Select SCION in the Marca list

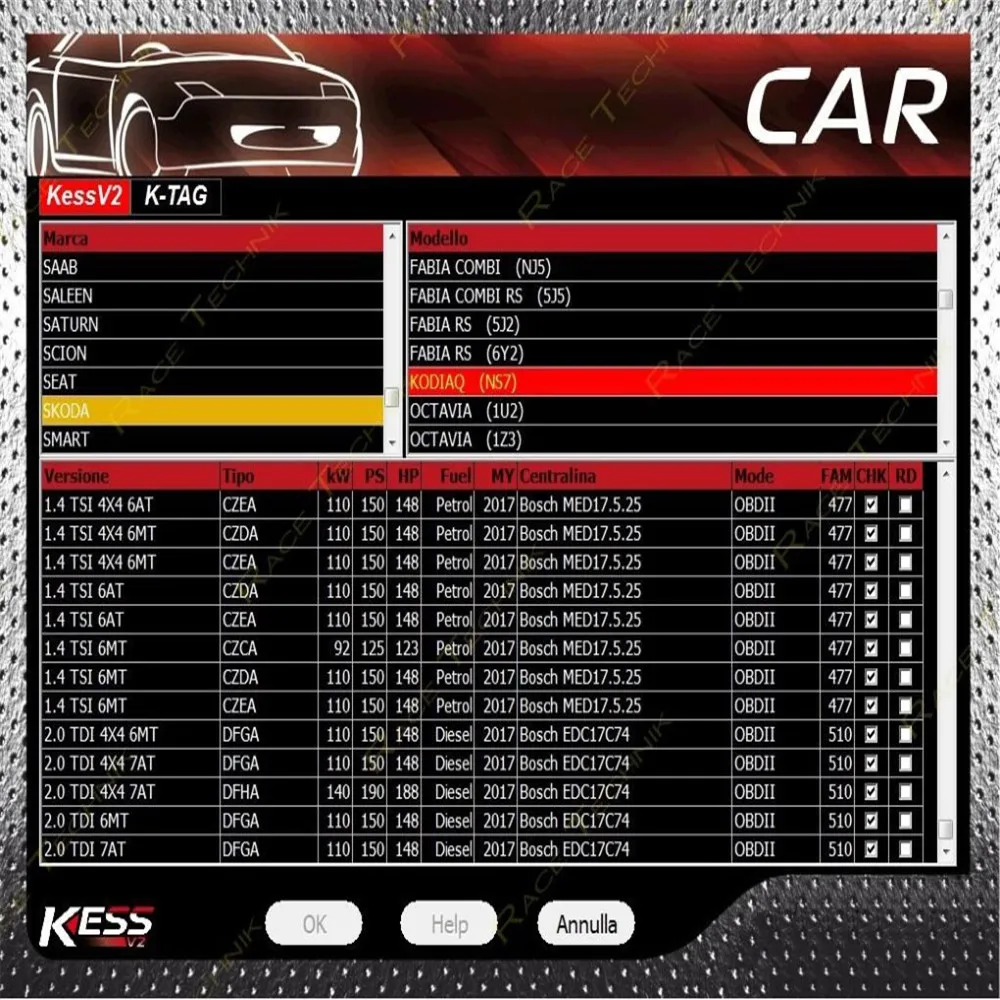tap(212, 353)
